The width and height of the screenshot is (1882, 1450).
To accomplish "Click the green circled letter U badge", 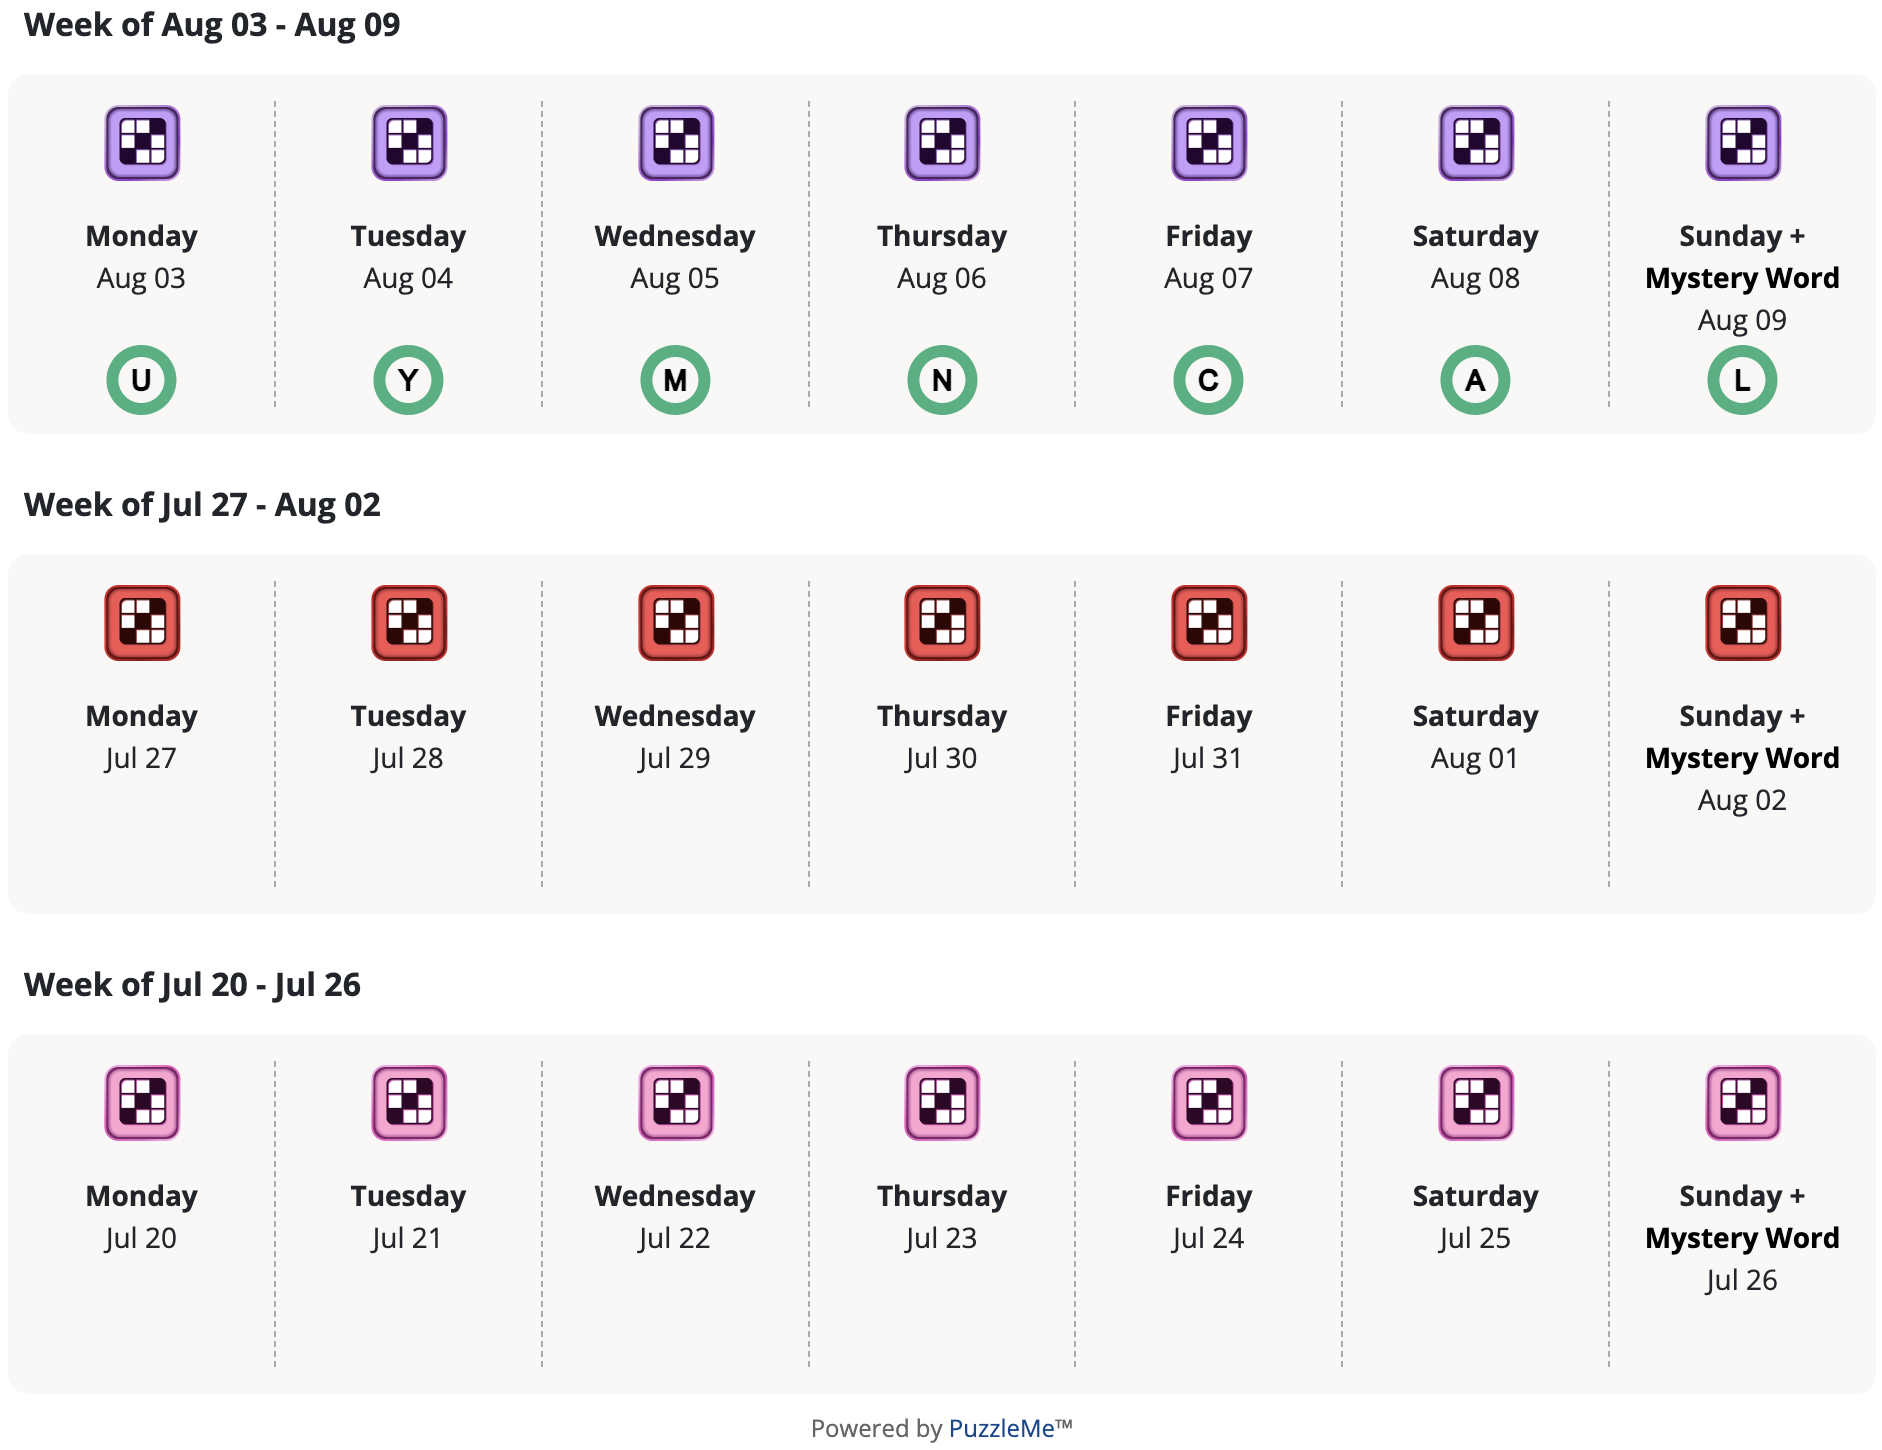I will (141, 380).
